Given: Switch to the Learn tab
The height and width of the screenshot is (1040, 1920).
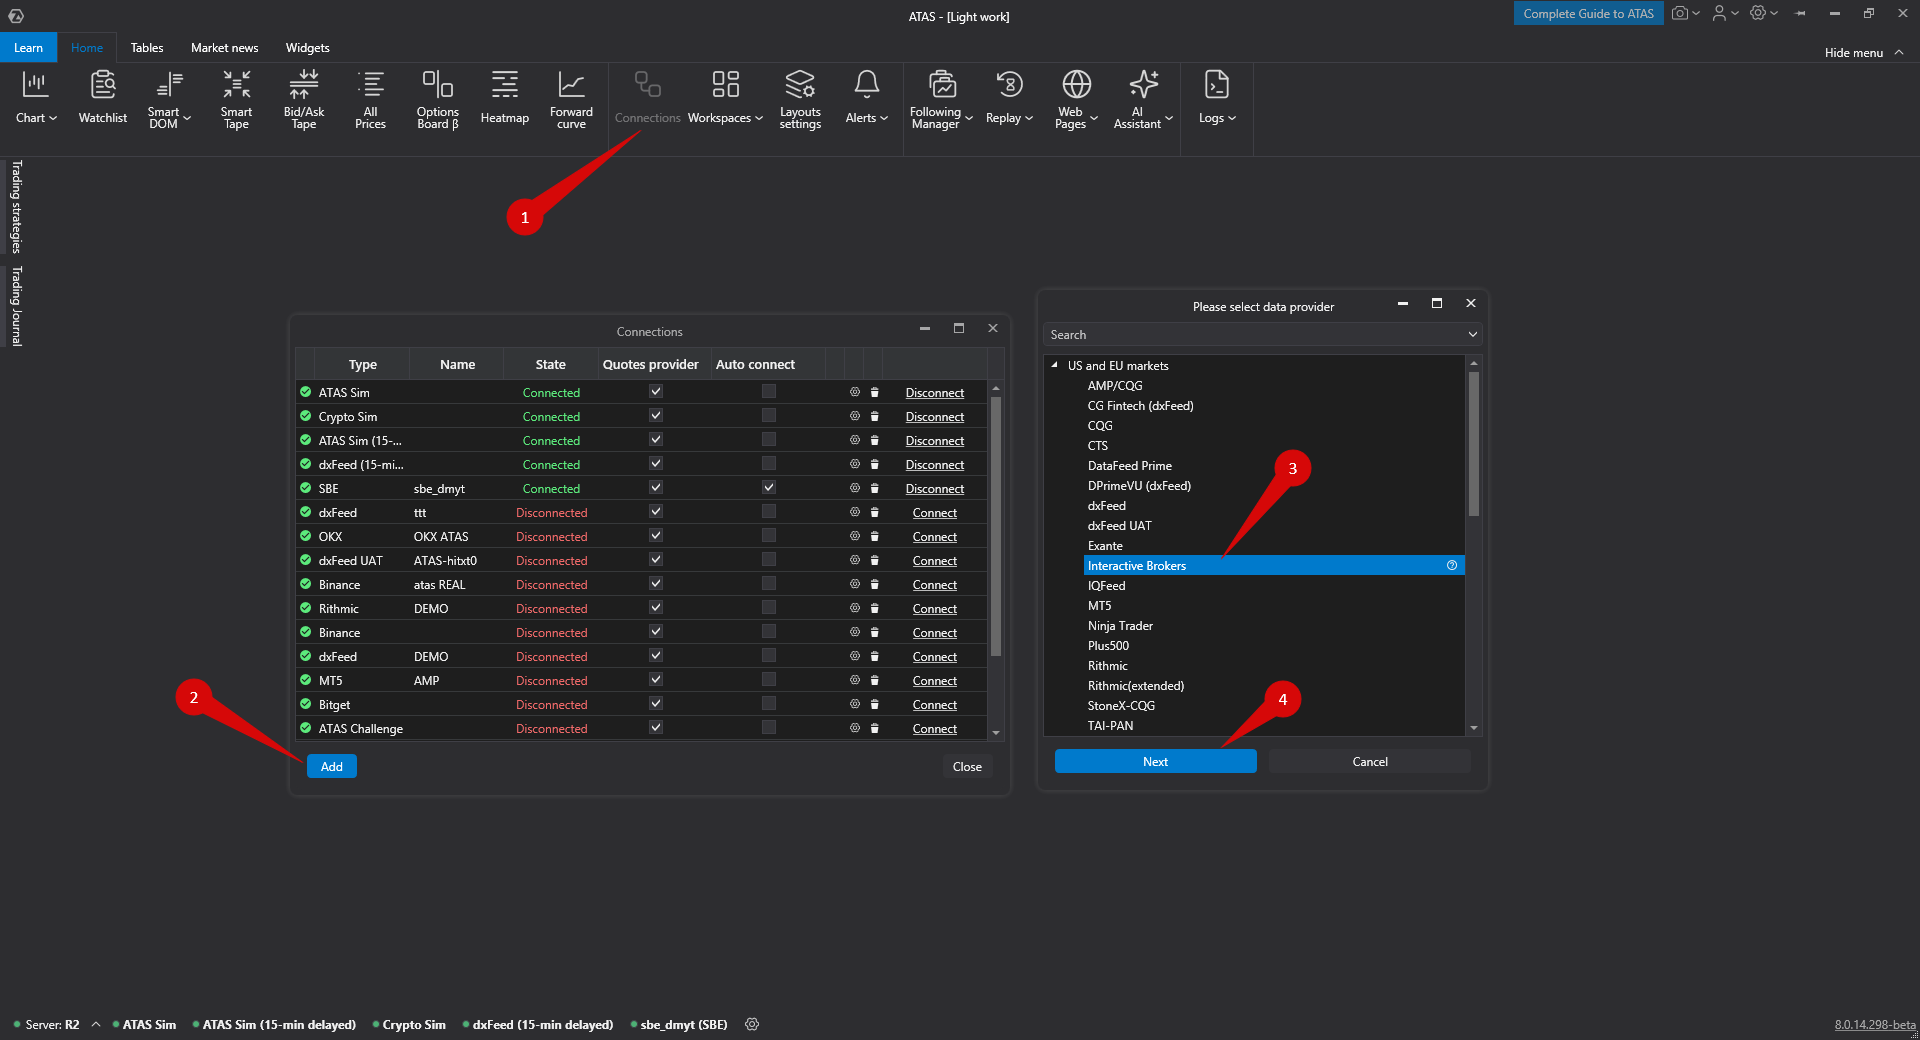Looking at the screenshot, I should [28, 48].
